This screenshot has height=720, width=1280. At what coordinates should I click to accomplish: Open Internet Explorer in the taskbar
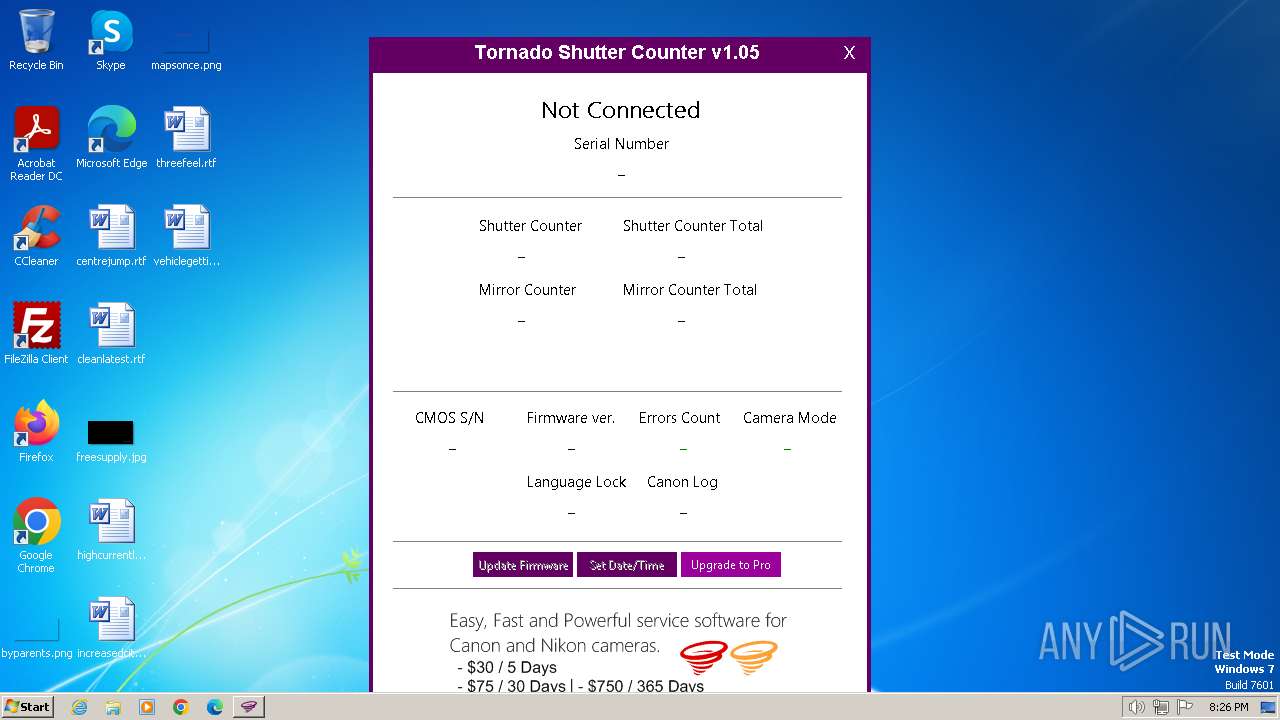(x=79, y=707)
